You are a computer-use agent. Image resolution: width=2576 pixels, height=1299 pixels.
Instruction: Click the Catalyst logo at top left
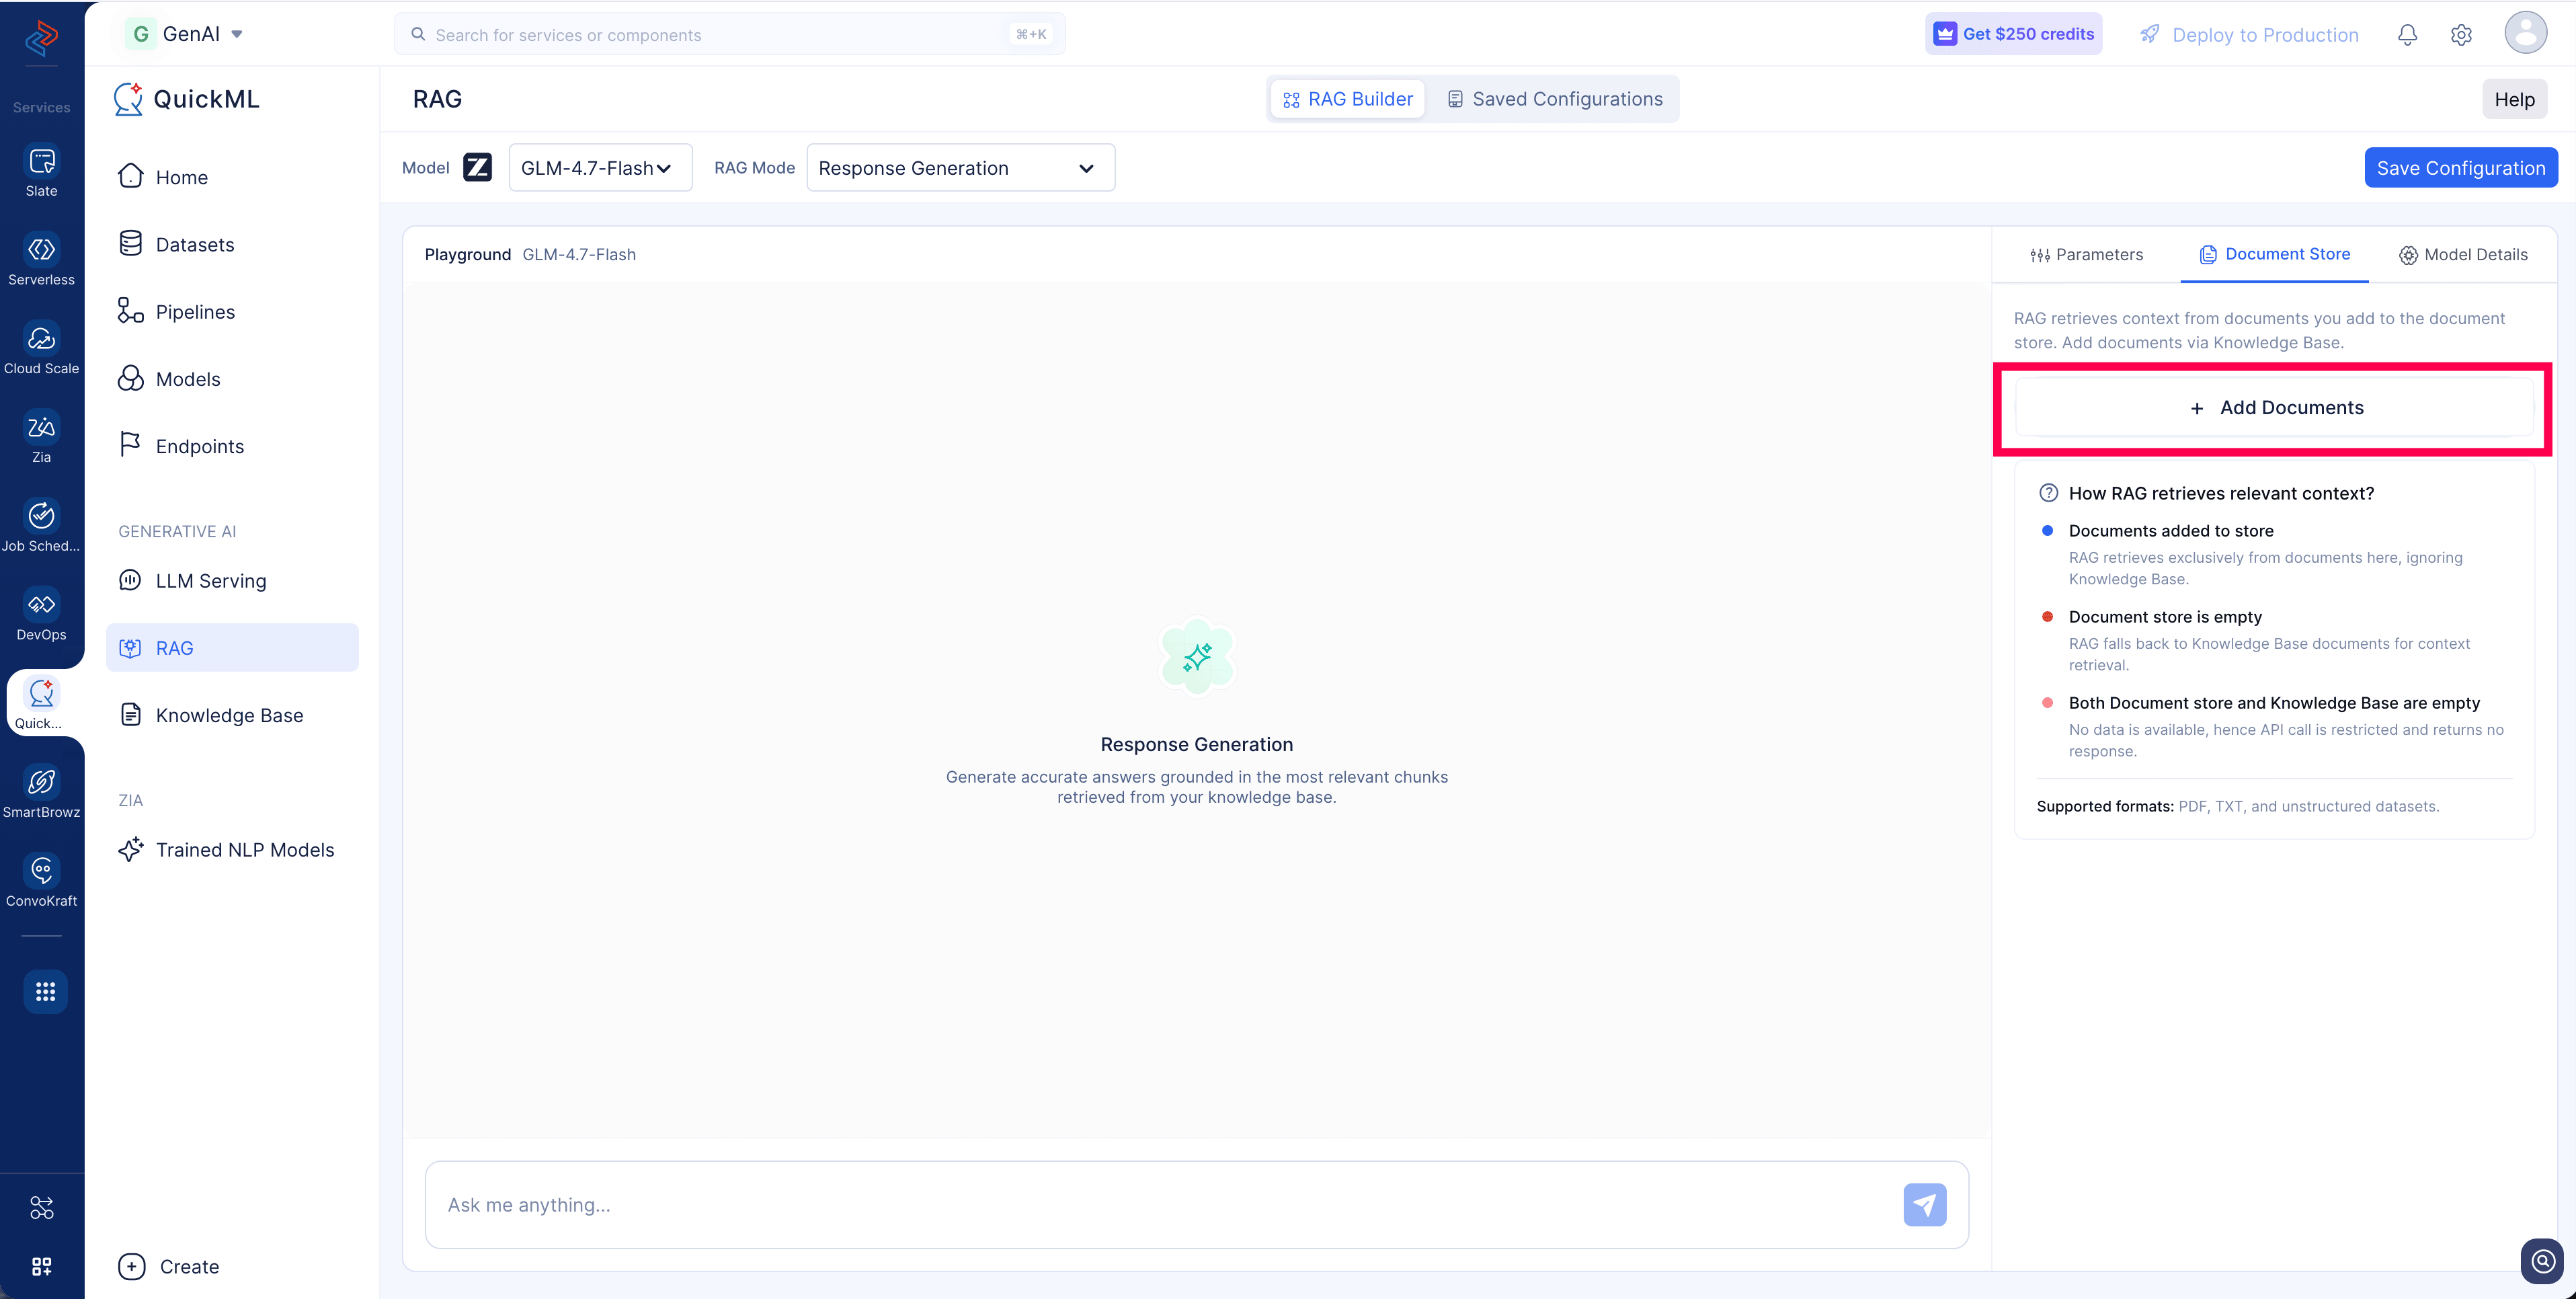(x=41, y=38)
